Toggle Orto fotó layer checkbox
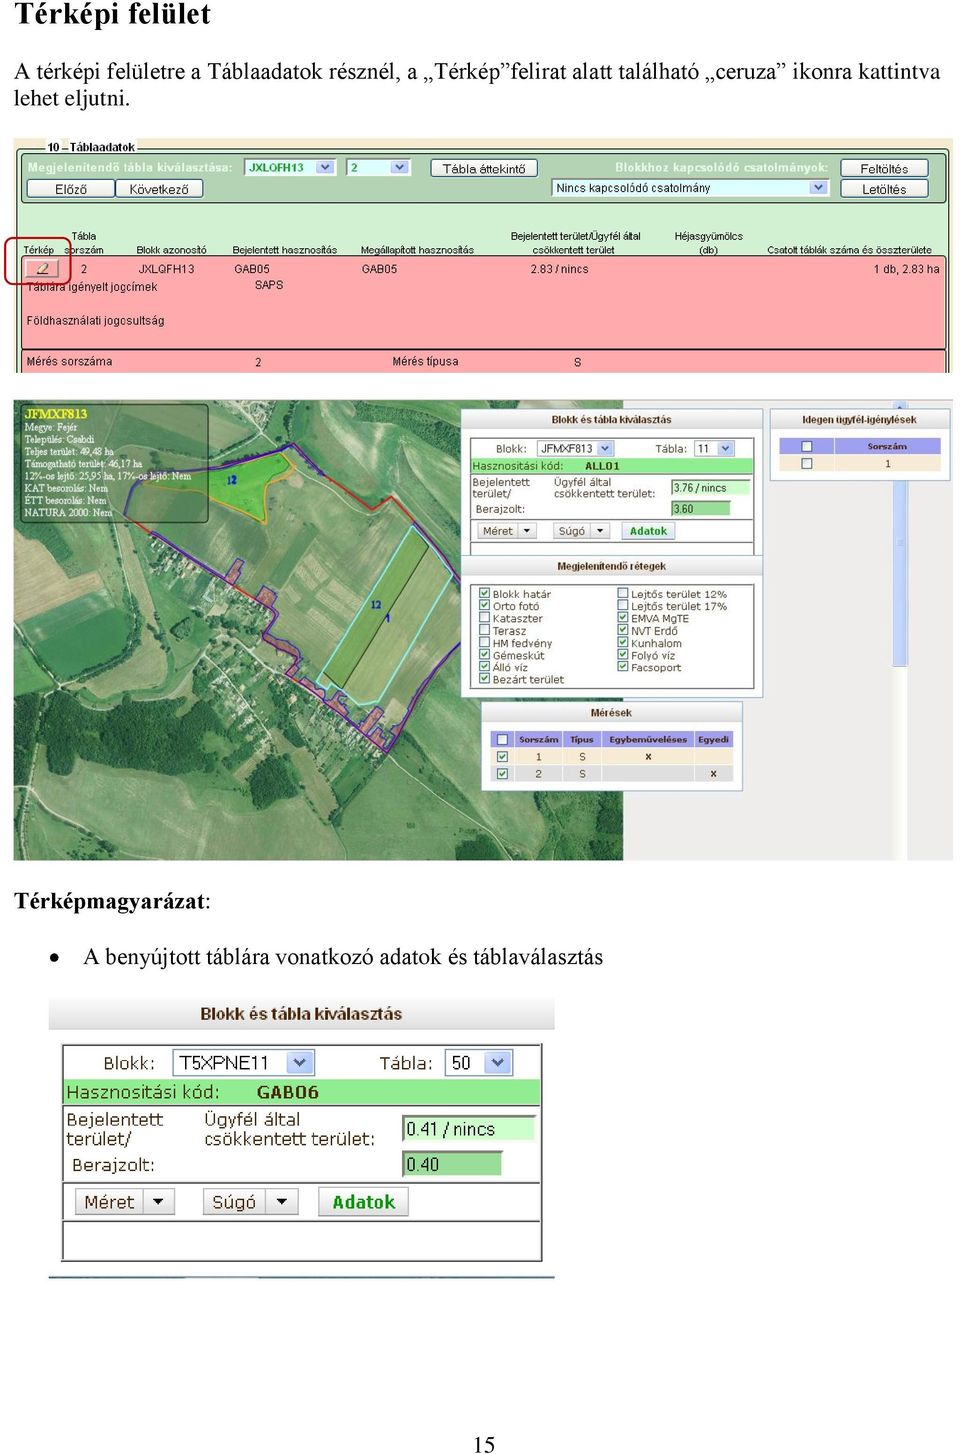Viewport: 960px width, 1454px height. pyautogui.click(x=485, y=606)
